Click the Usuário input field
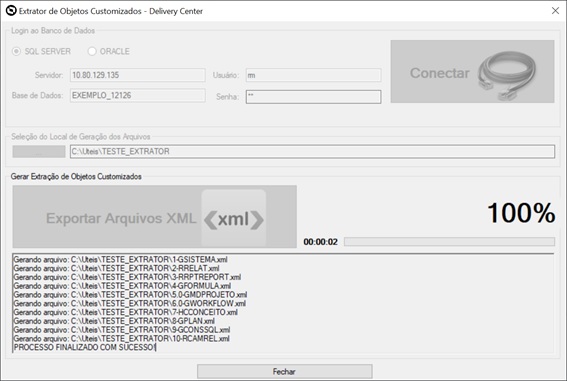Screen dimensions: 567x381 point(313,75)
